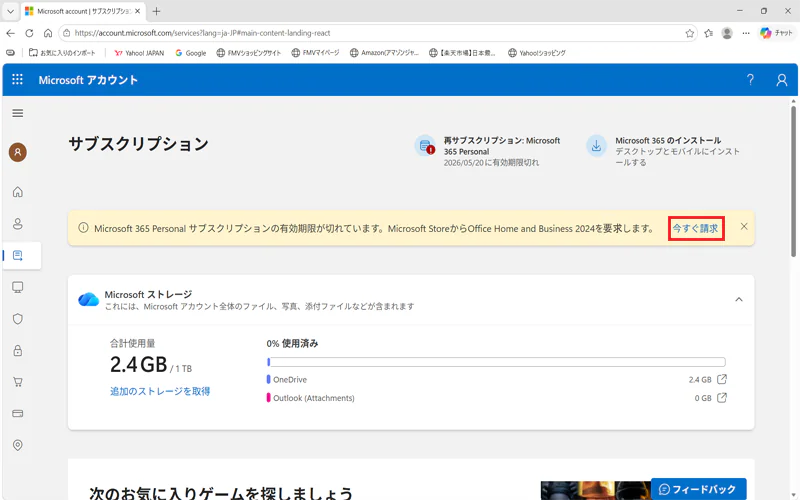This screenshot has height=500, width=800.
Task: Open OneDrive external link icon
Action: pyautogui.click(x=722, y=379)
